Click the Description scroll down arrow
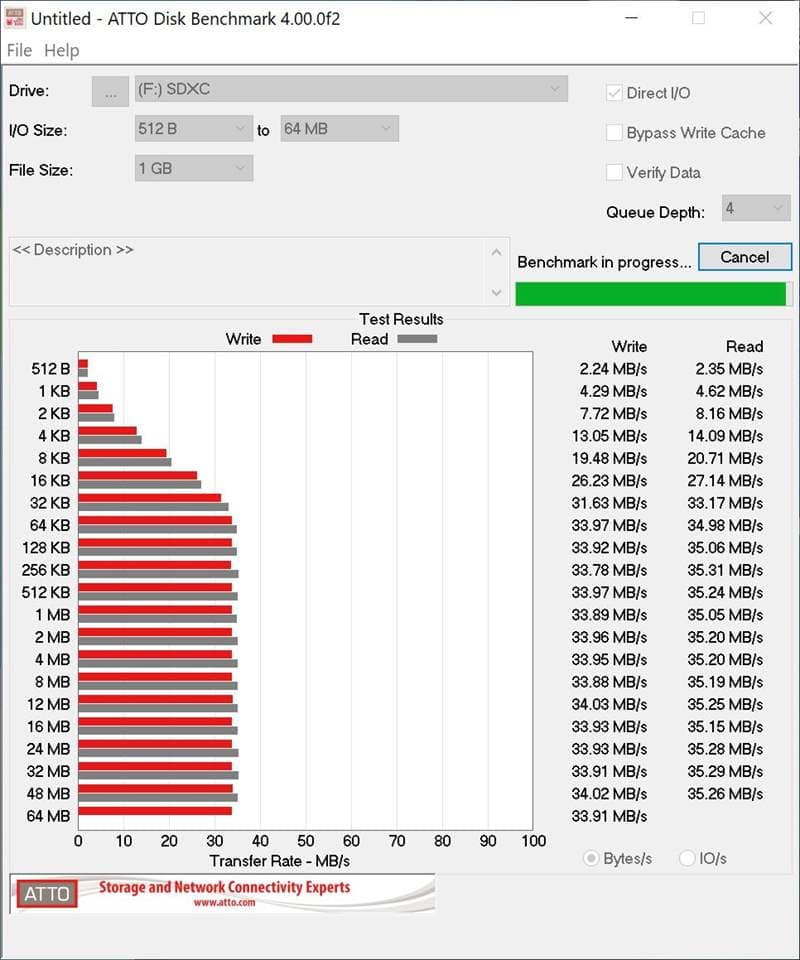 click(x=496, y=293)
